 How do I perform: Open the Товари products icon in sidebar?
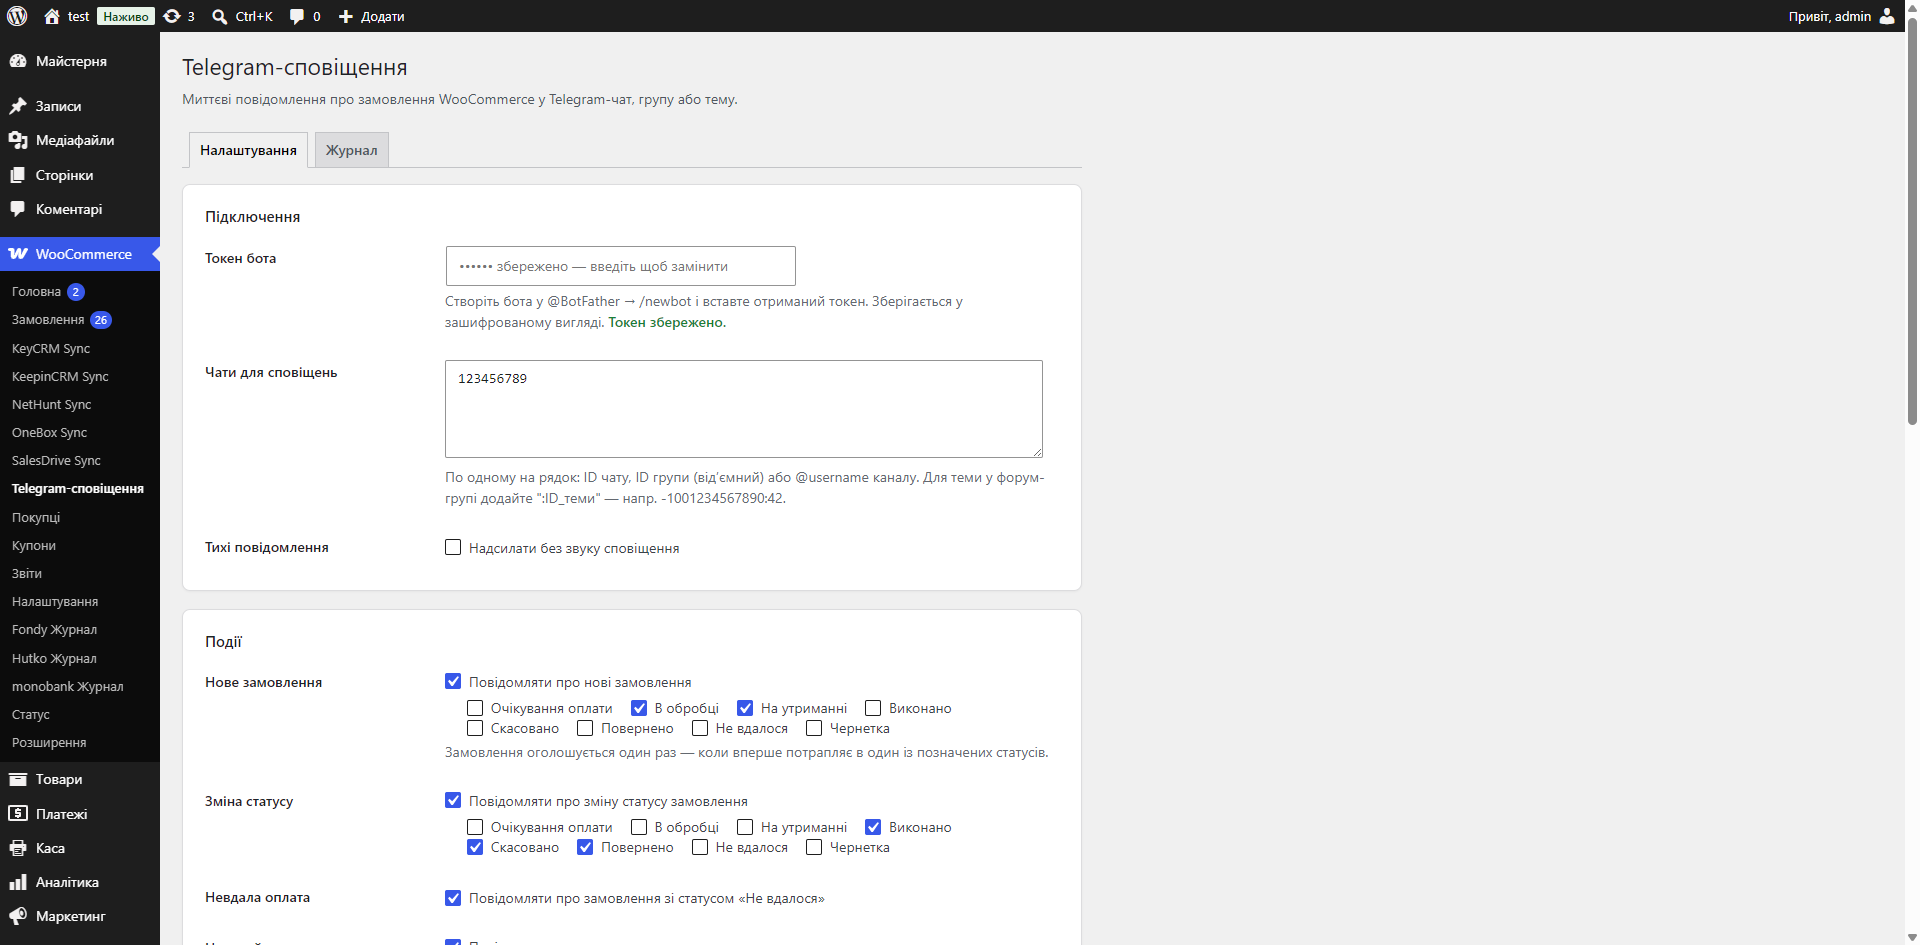18,779
